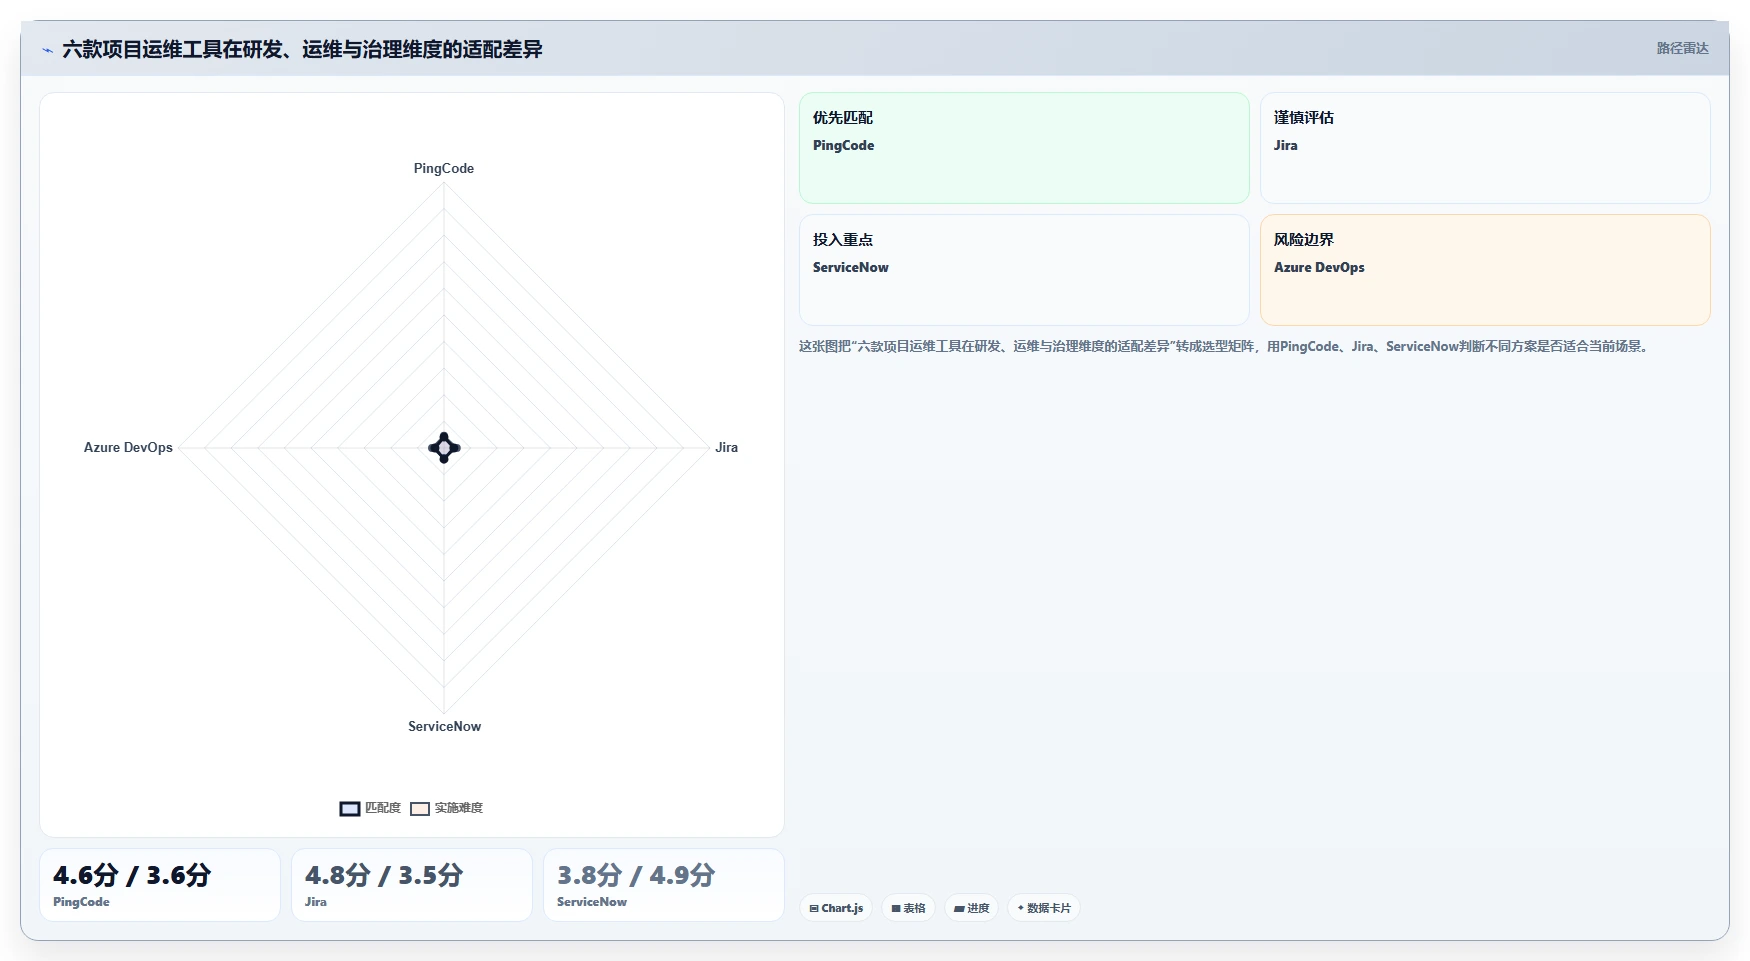Image resolution: width=1750 pixels, height=961 pixels.
Task: Click the Chart.js tag chip
Action: [x=836, y=908]
